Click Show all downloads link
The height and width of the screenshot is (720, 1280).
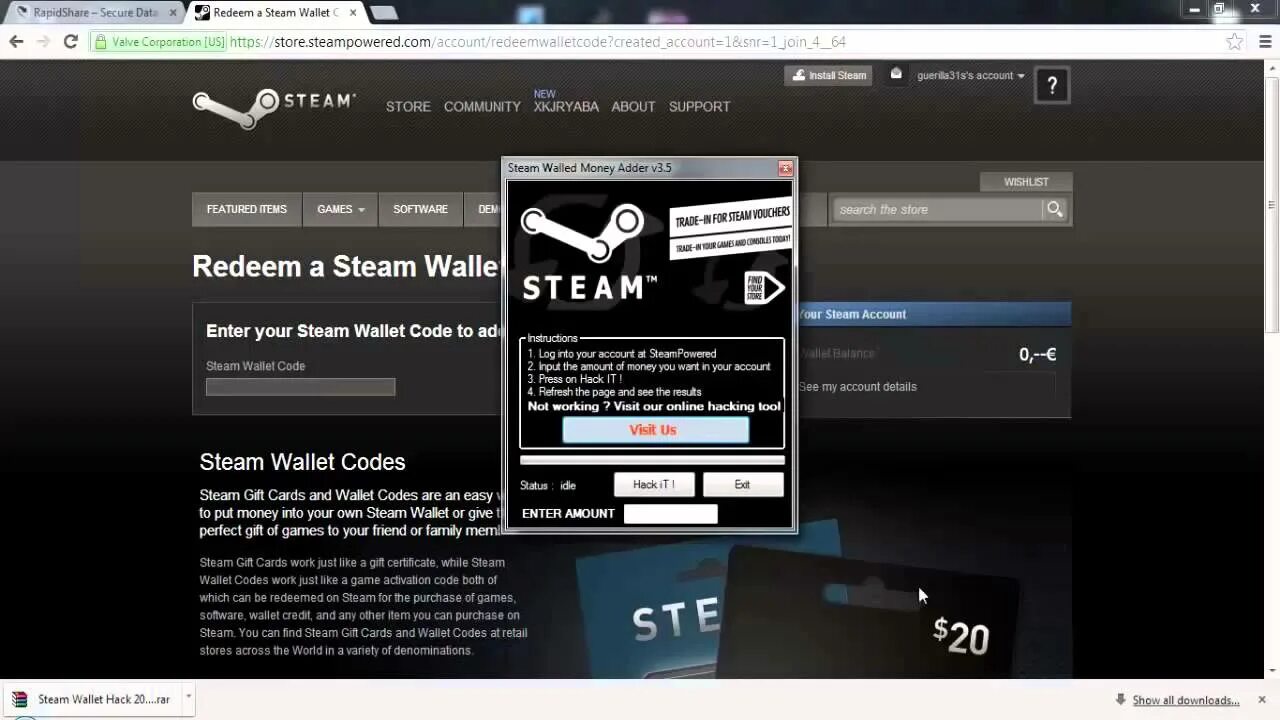pos(1185,700)
